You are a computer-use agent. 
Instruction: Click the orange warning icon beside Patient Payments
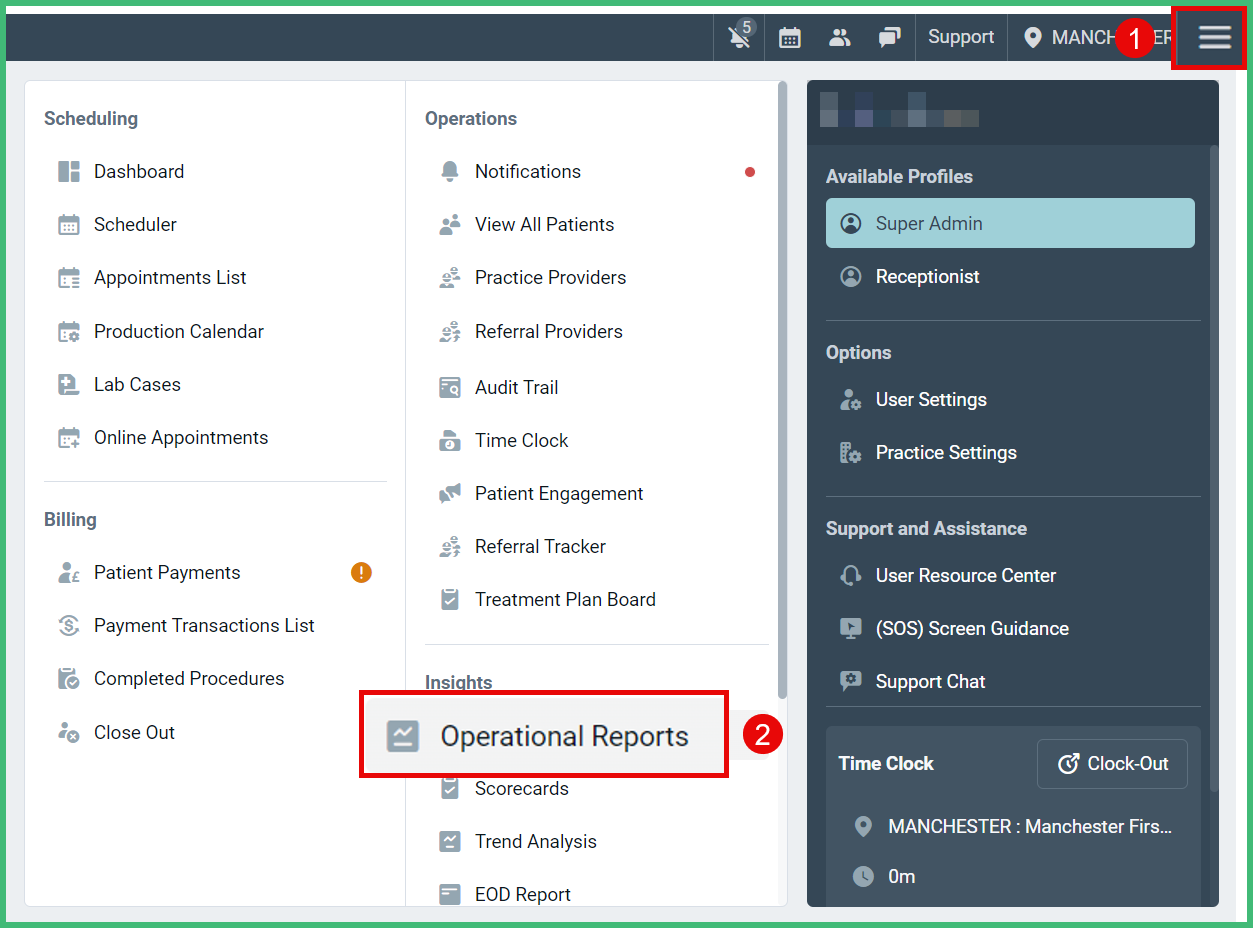(x=361, y=571)
